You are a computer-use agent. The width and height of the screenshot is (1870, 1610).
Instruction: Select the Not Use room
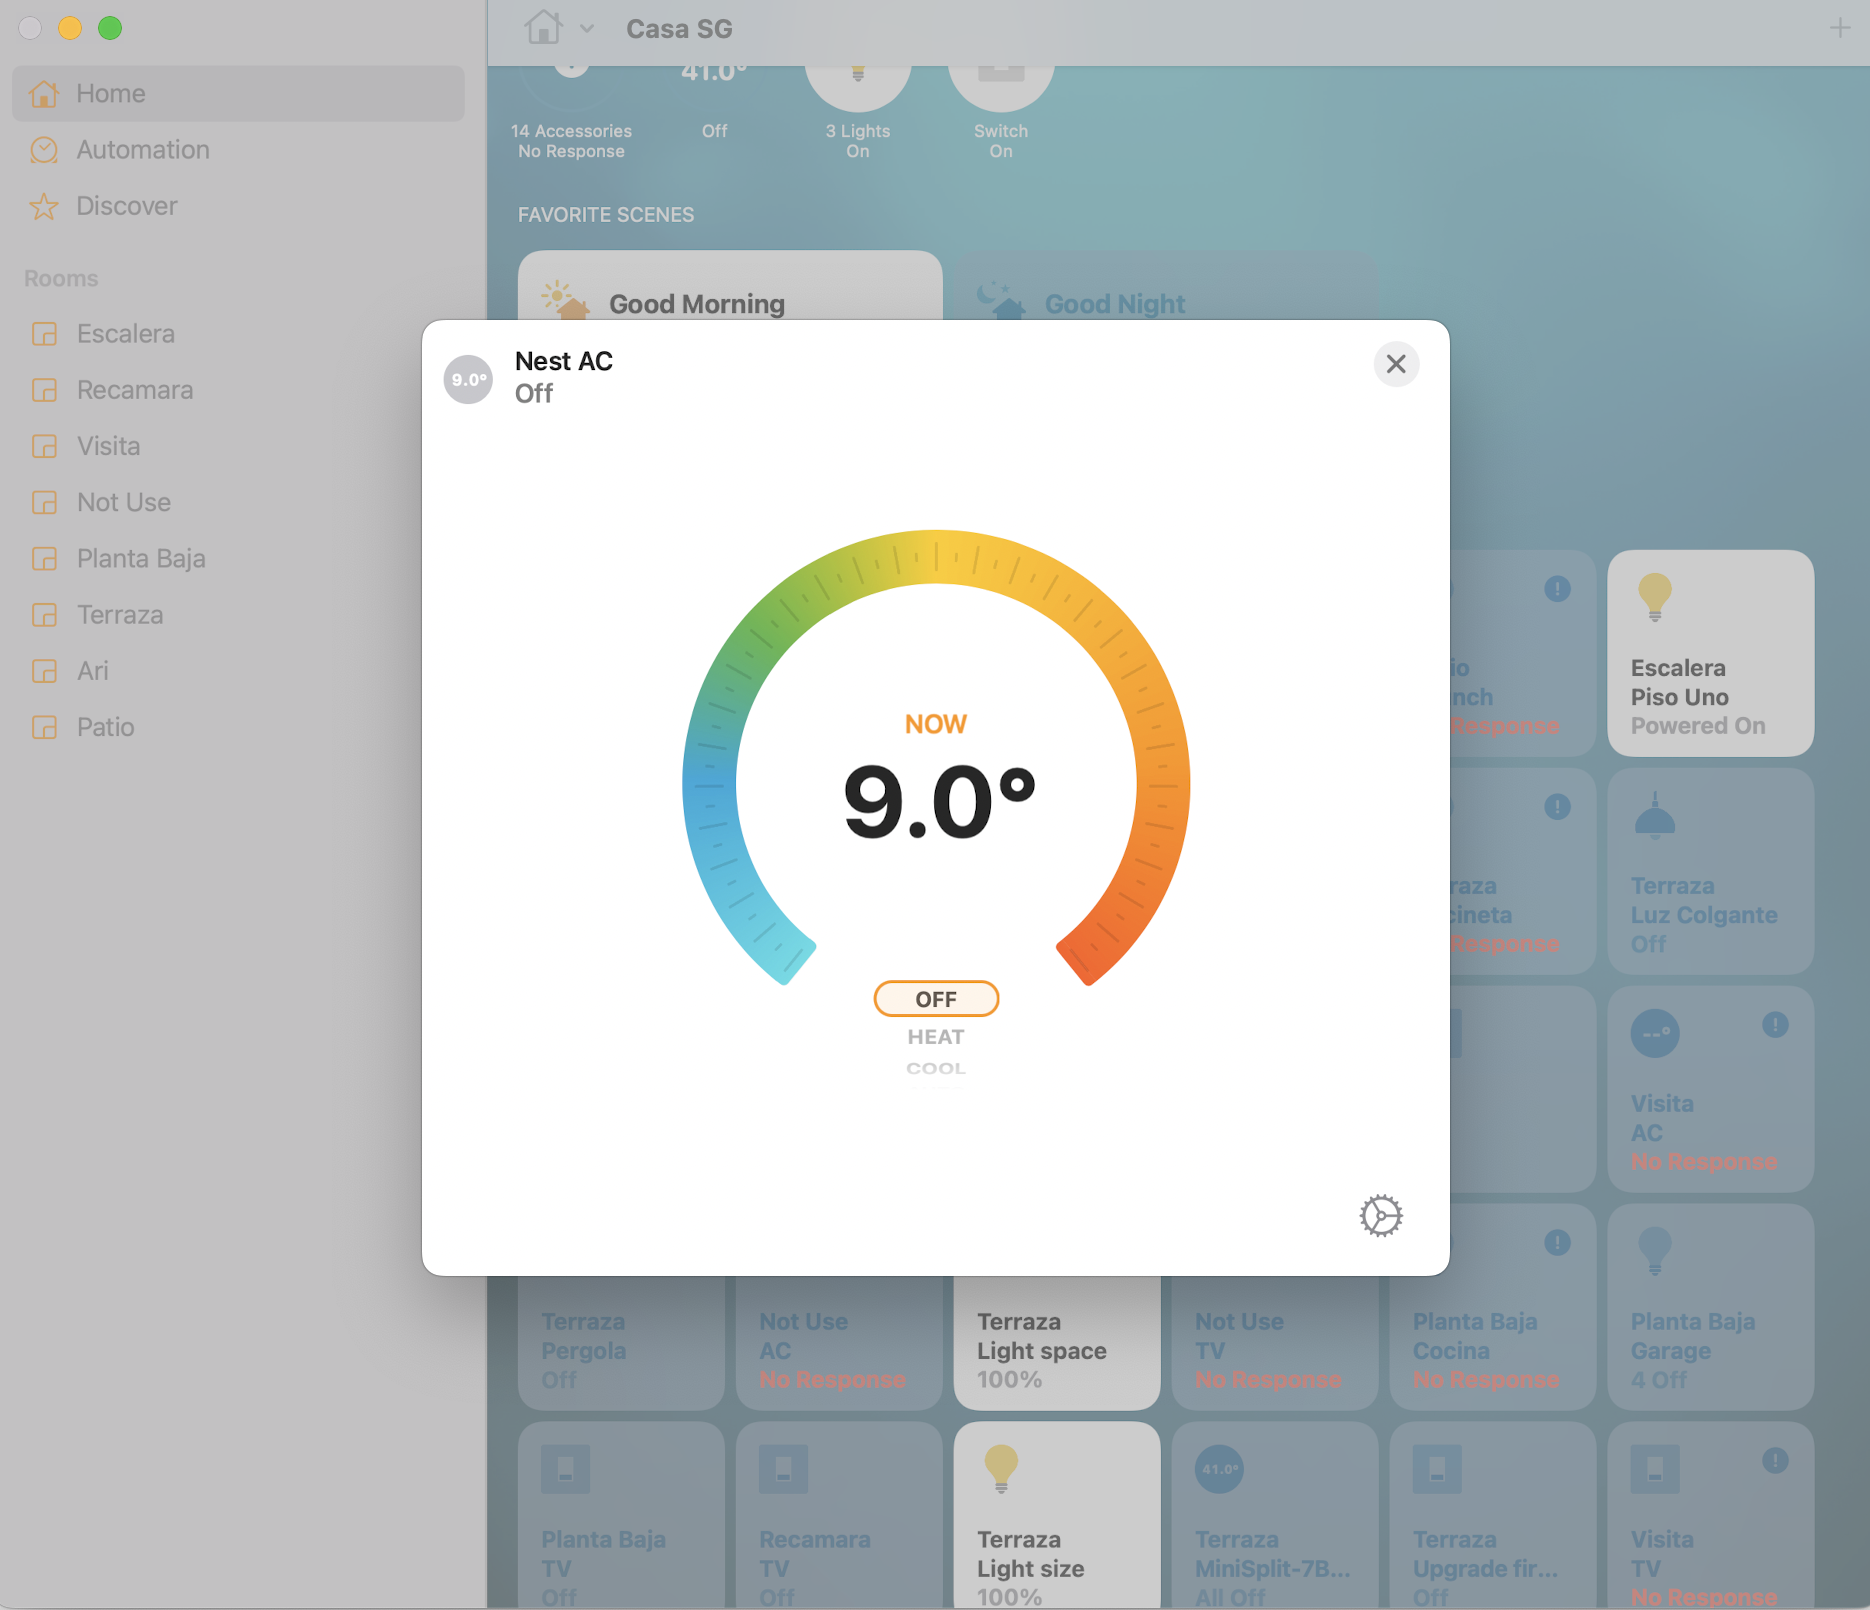pos(238,502)
